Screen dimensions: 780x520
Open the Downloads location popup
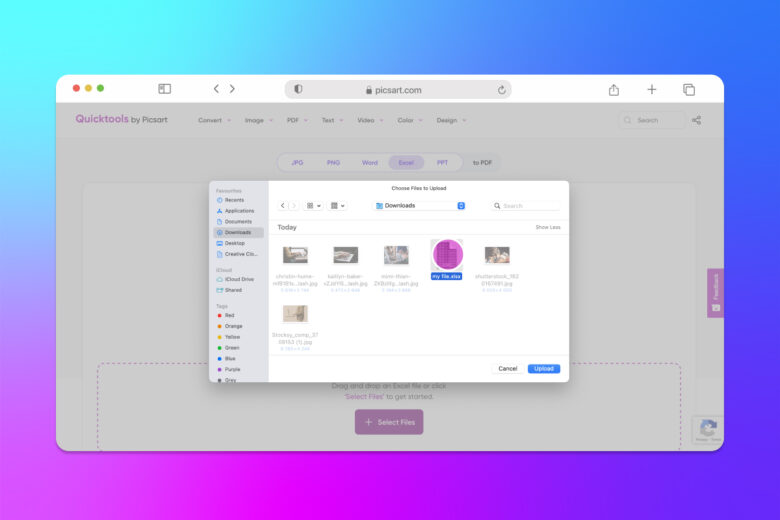click(x=420, y=206)
